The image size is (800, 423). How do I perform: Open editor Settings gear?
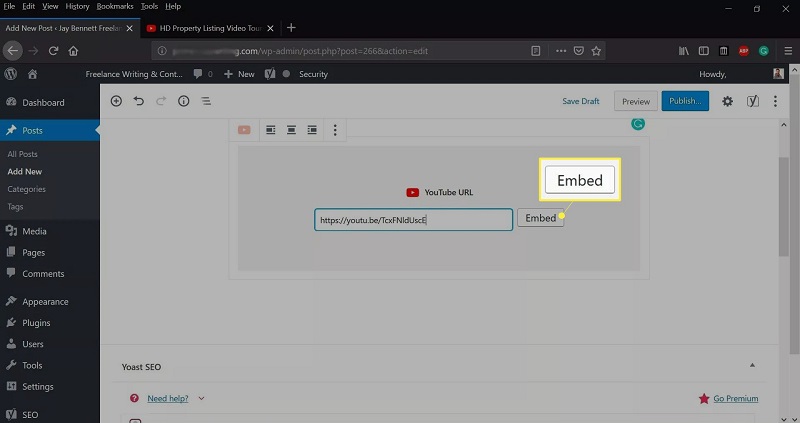coord(728,101)
